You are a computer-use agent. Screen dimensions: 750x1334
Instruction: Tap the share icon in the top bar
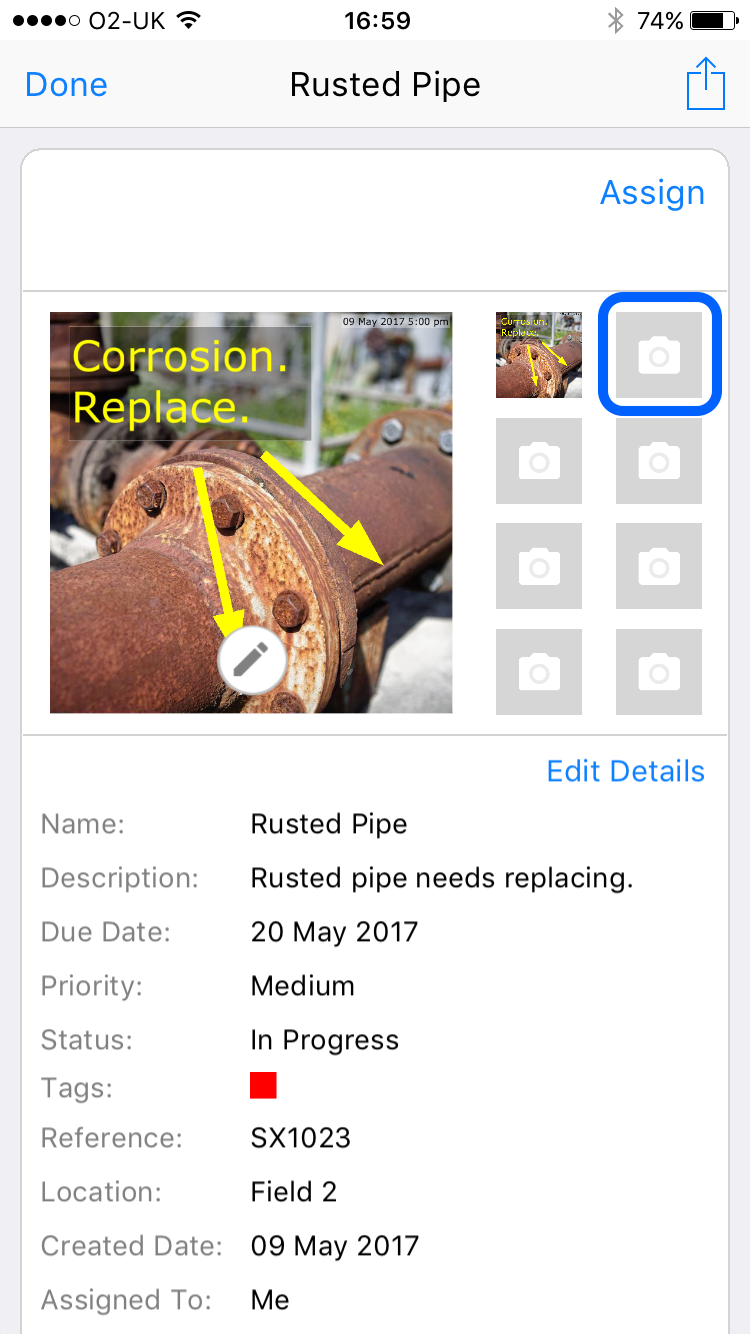[706, 84]
